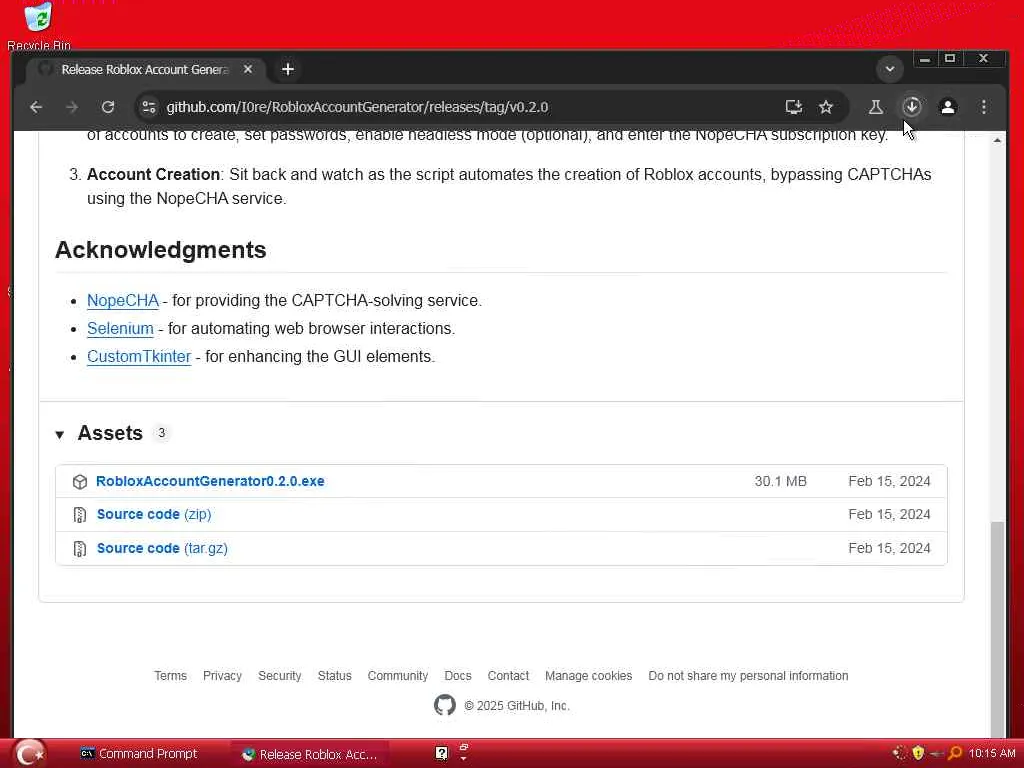Open the CustomTkinter link
The height and width of the screenshot is (768, 1024).
[139, 357]
